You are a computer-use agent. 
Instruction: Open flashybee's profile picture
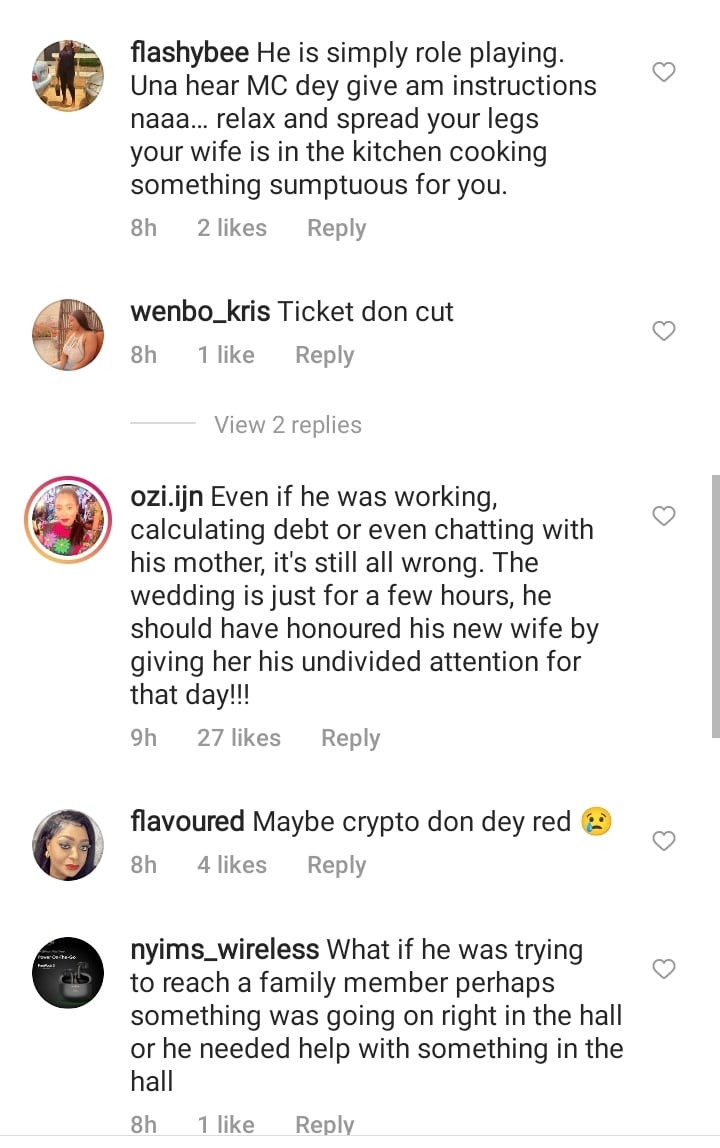[x=69, y=75]
